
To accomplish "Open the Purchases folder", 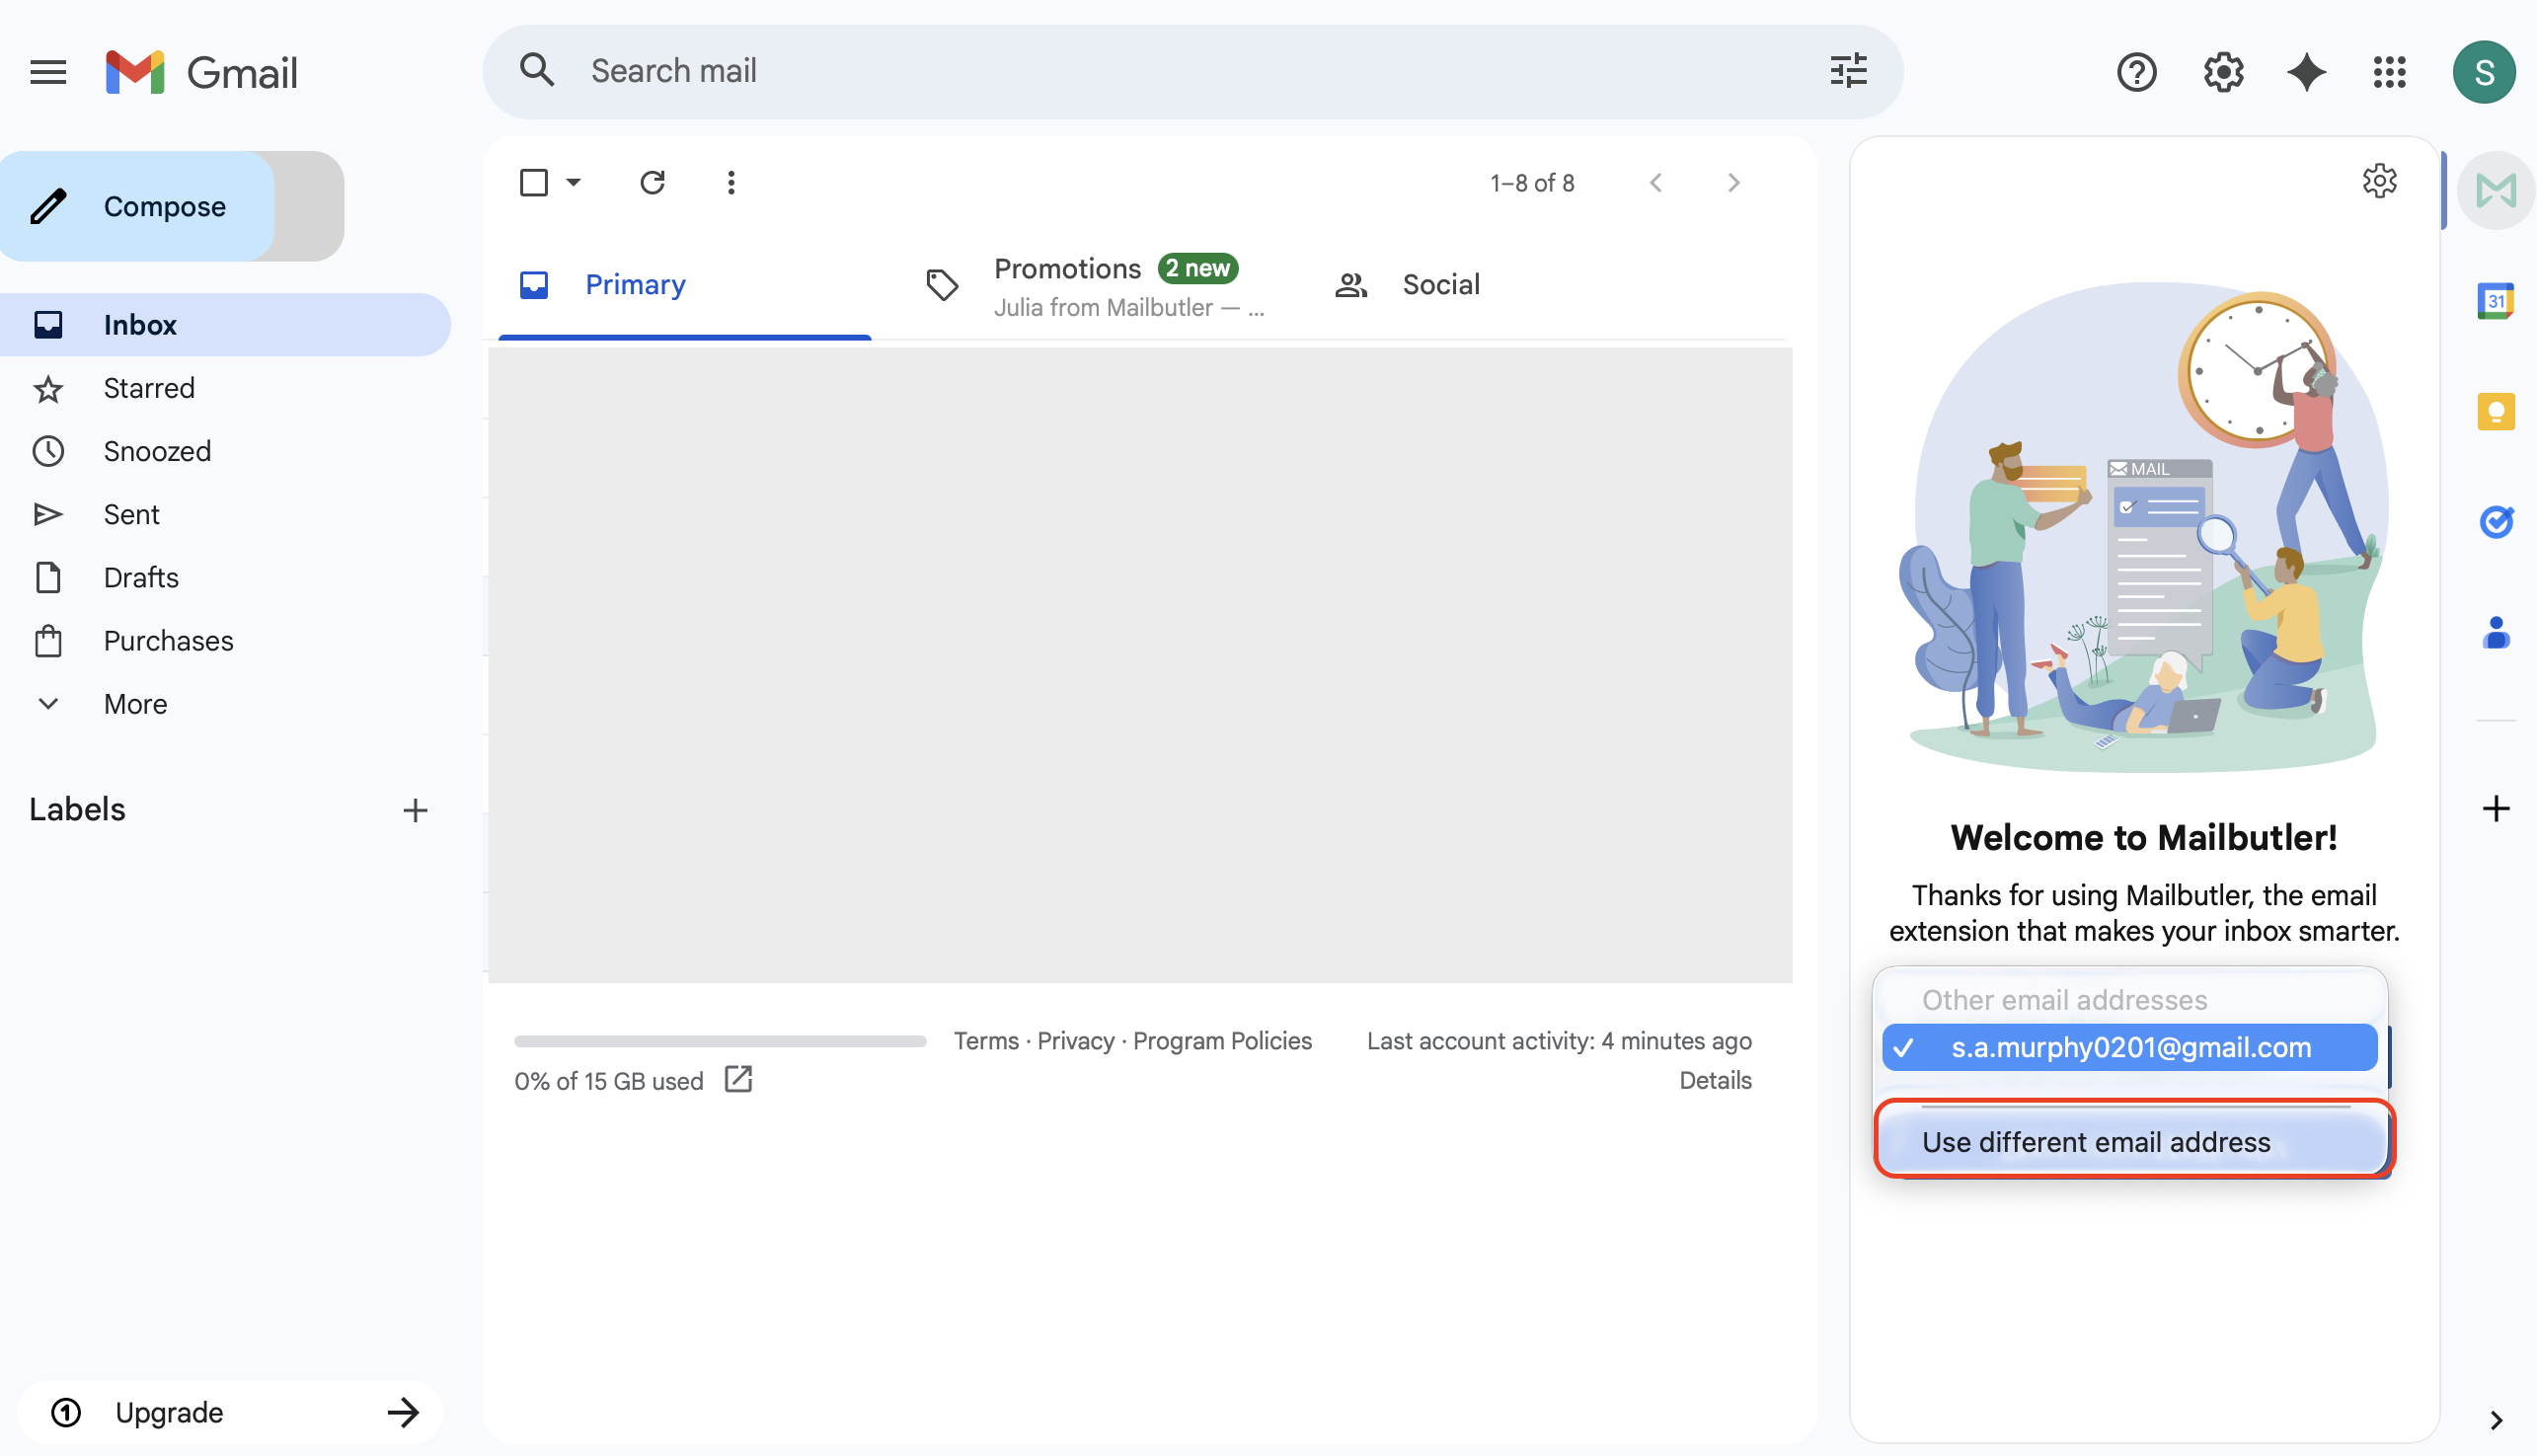I will click(x=225, y=641).
